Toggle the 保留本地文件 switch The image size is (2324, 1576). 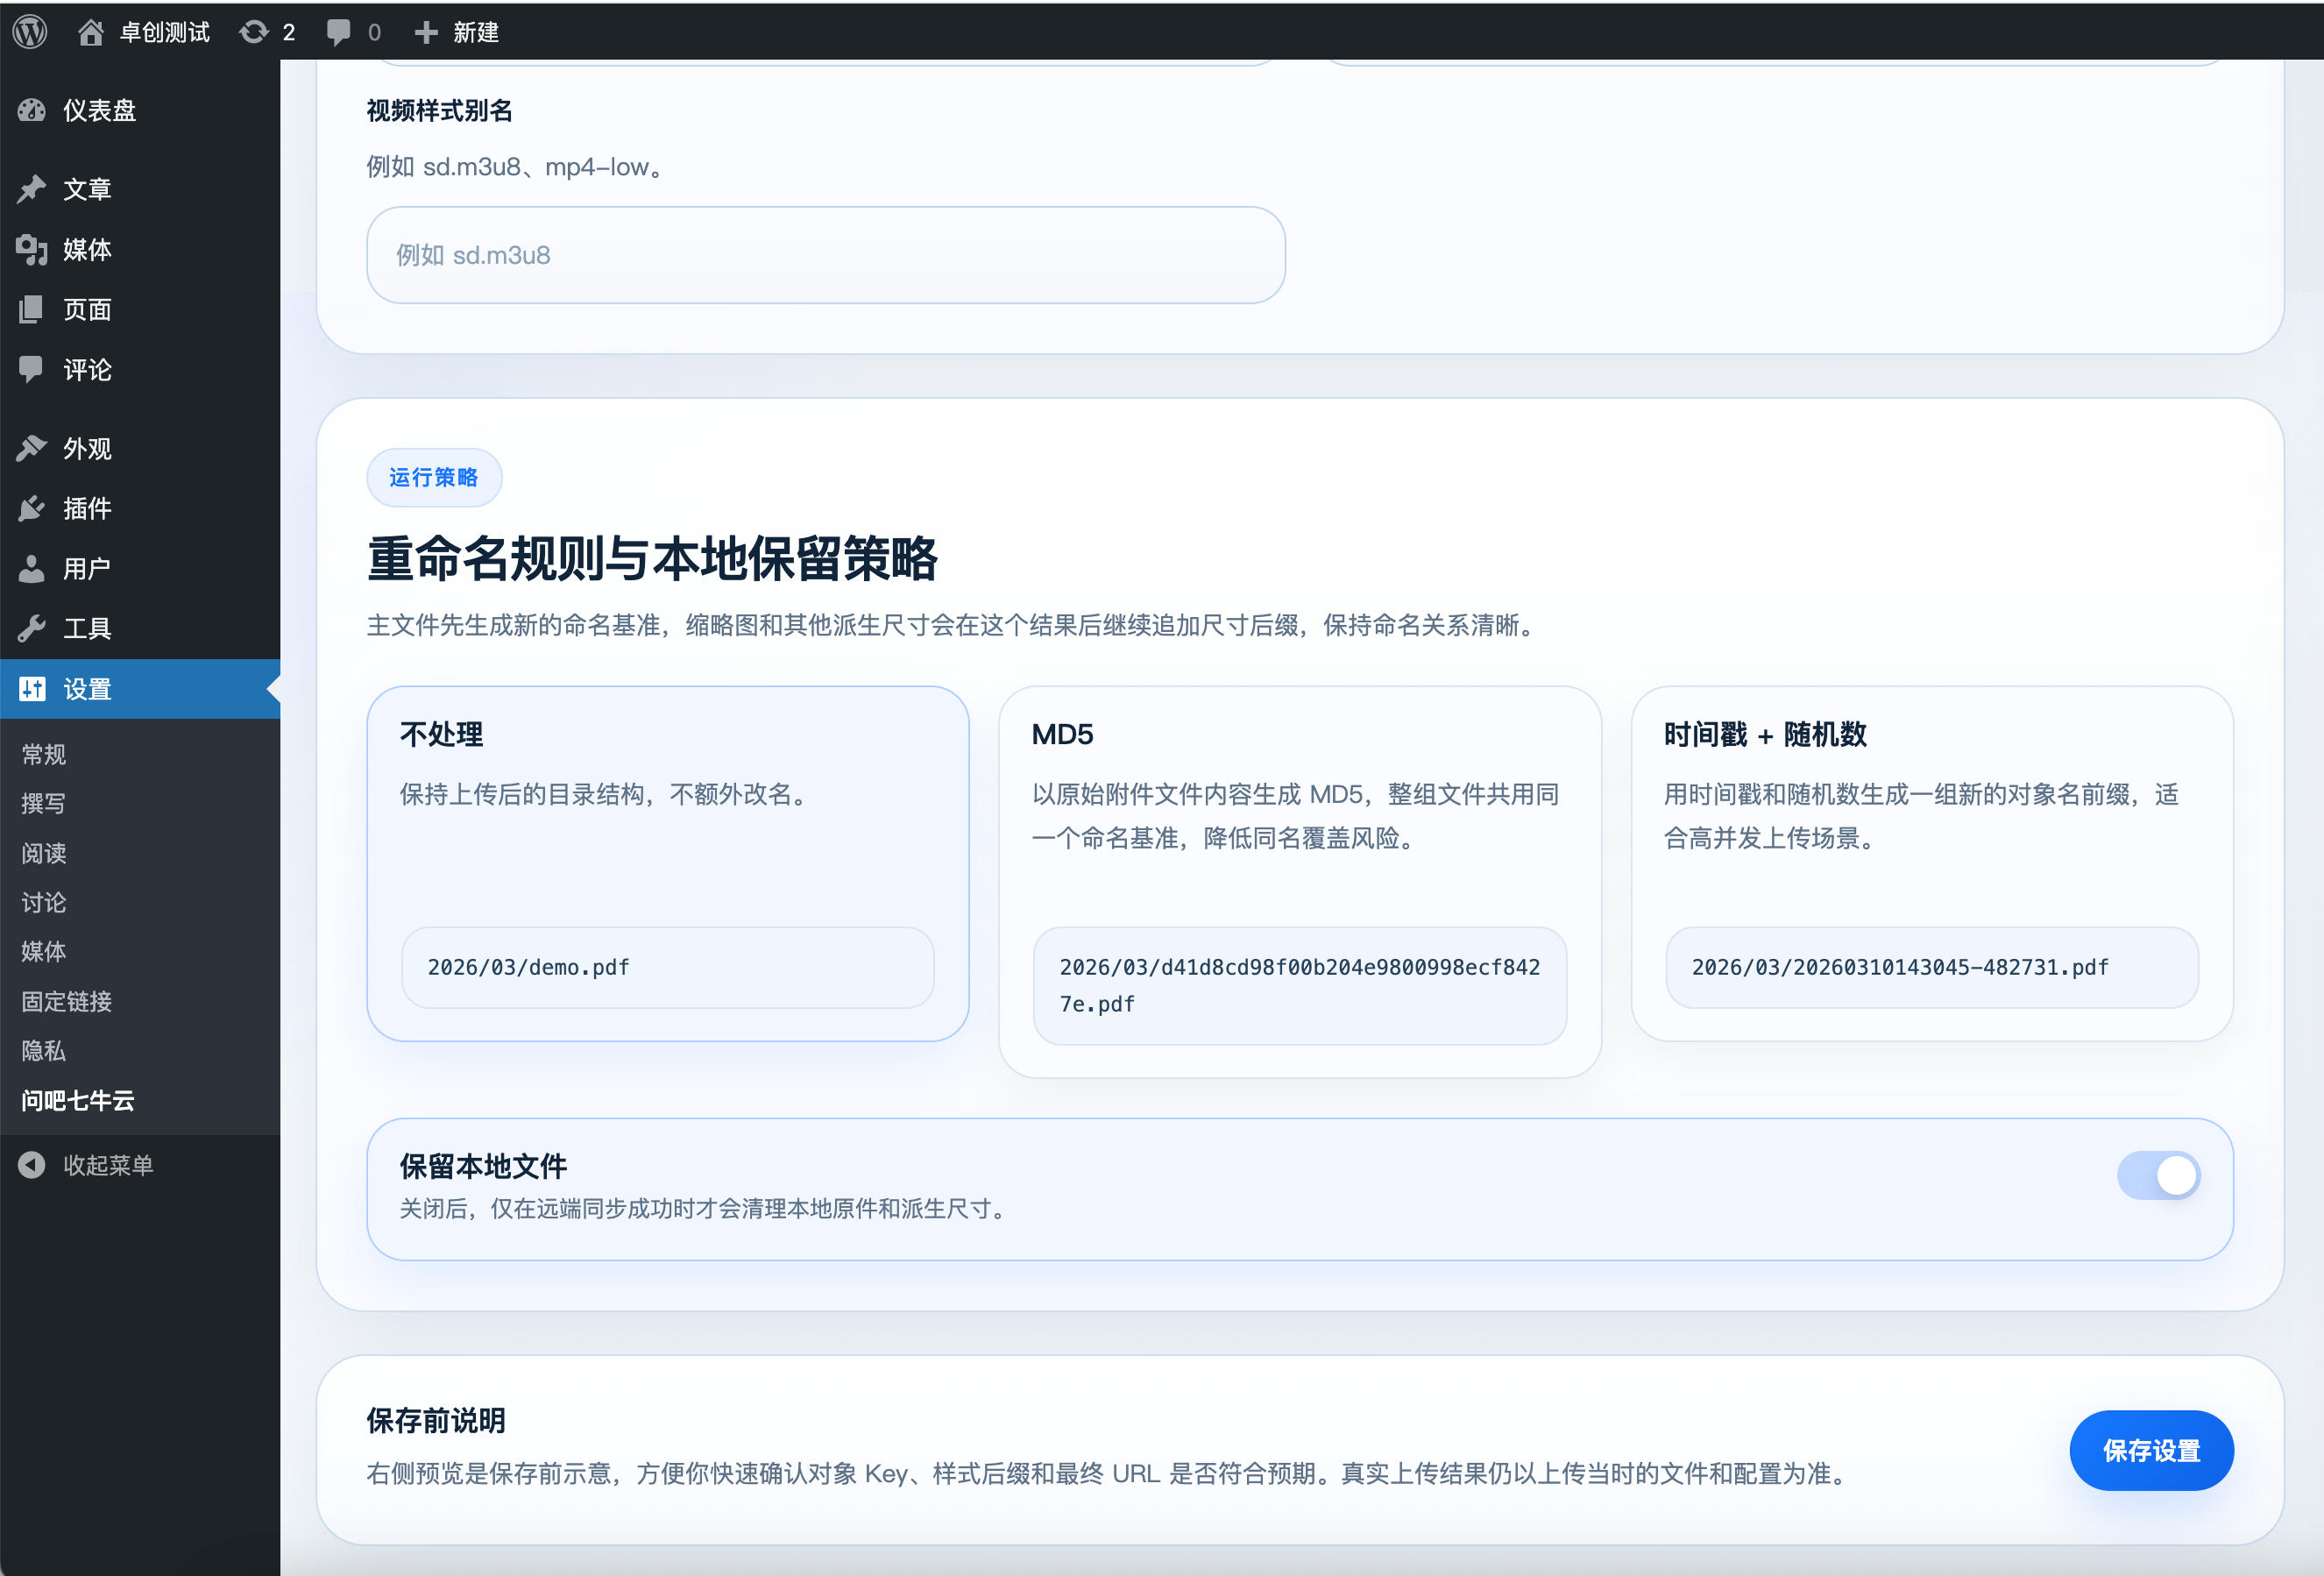click(2158, 1175)
